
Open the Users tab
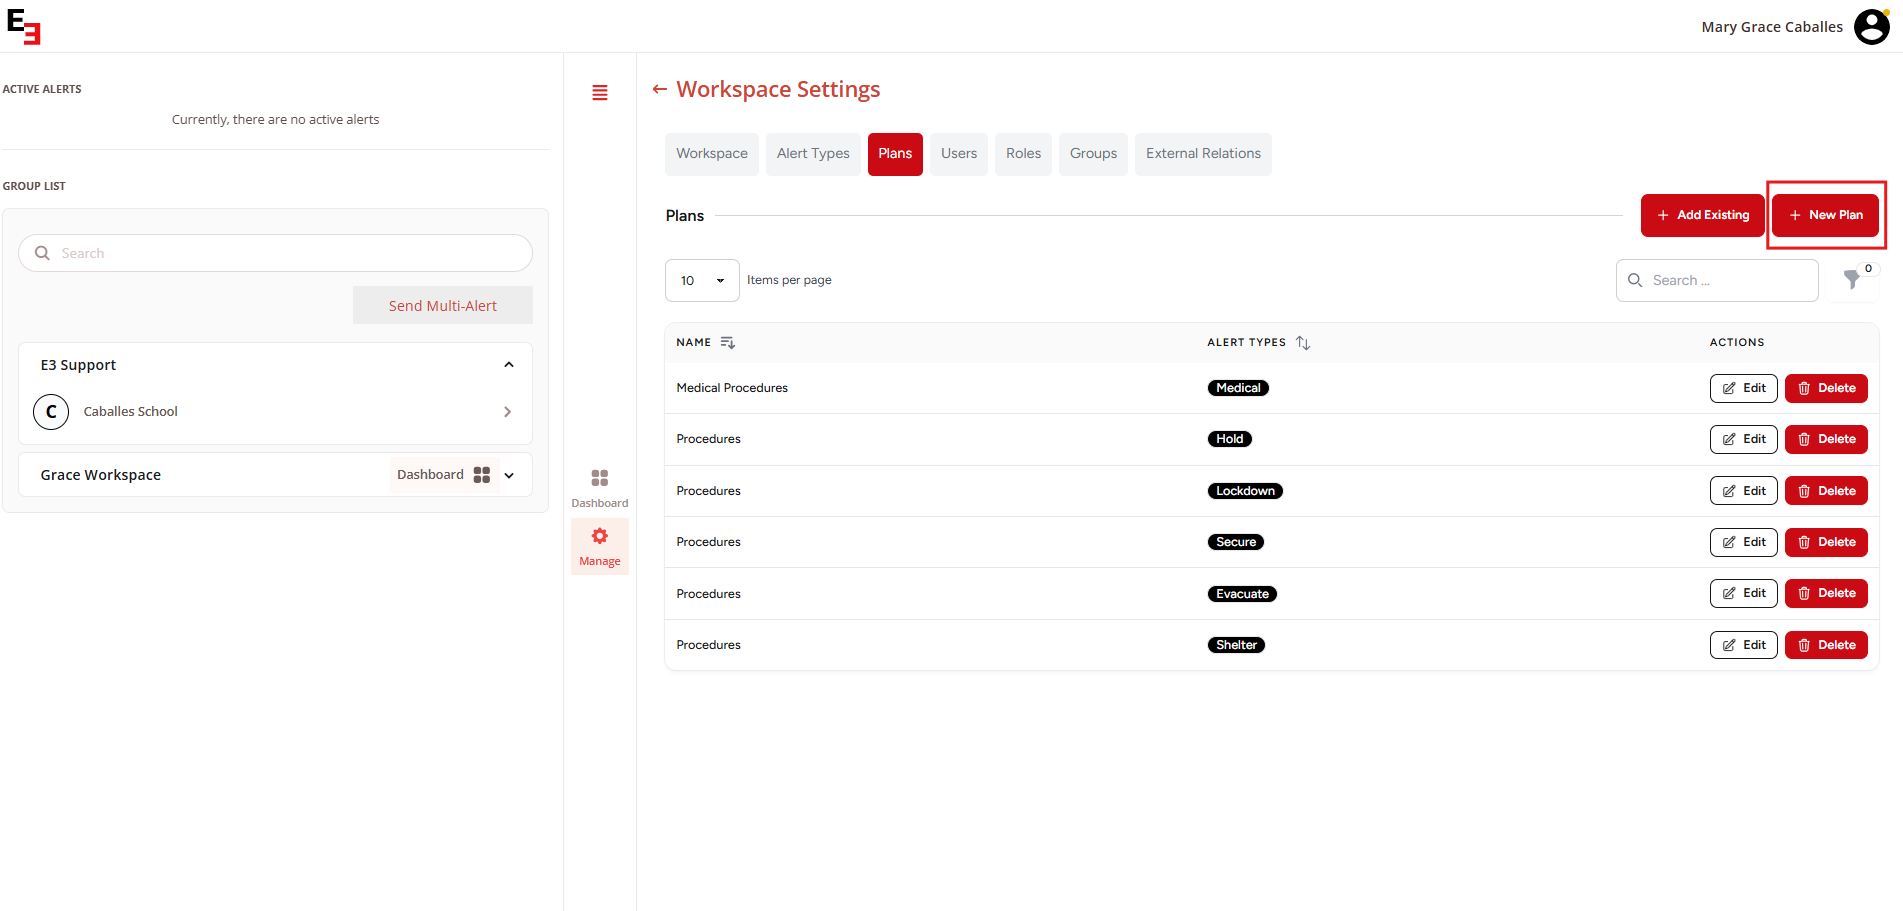click(x=959, y=154)
